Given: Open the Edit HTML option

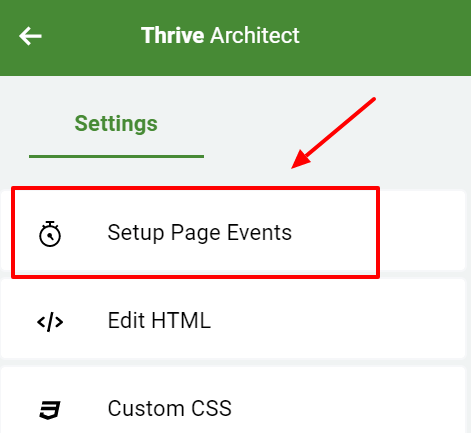Looking at the screenshot, I should [233, 319].
